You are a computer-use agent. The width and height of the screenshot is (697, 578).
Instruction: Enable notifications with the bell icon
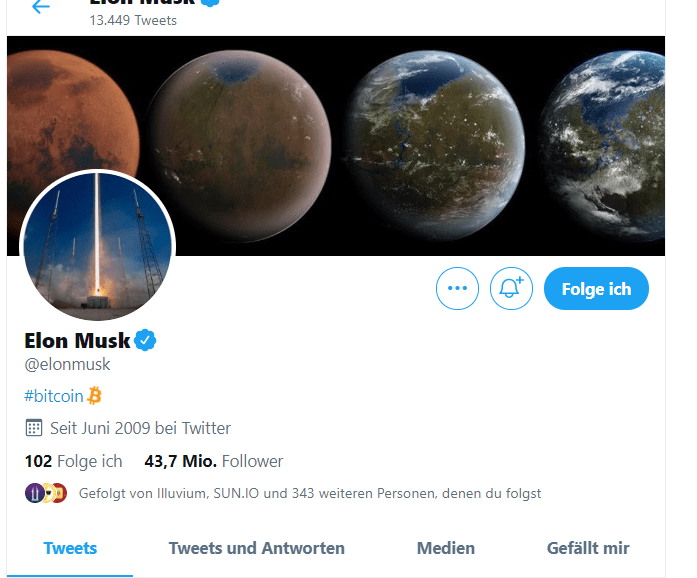click(x=511, y=288)
